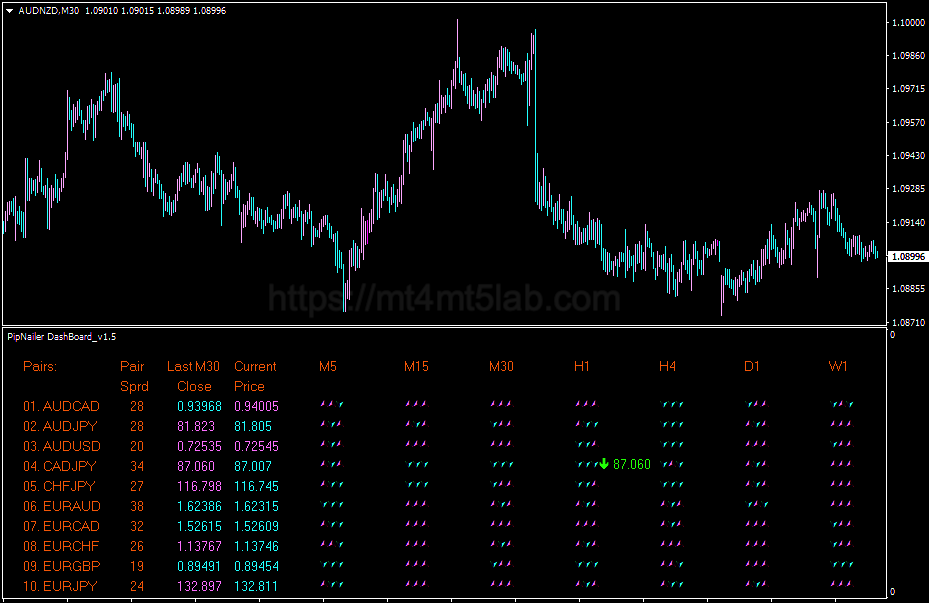Click the CADJPY M15 signal arrows
Screen dimensions: 929x603
click(x=417, y=464)
